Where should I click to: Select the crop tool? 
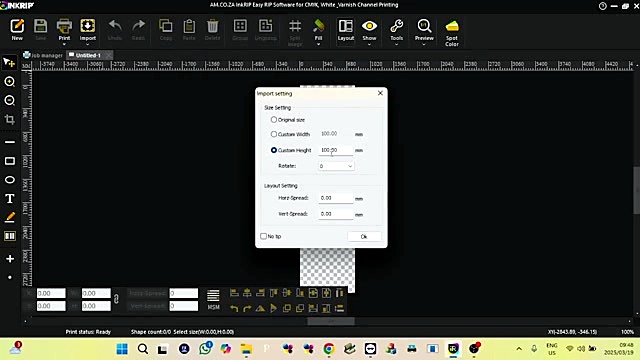pyautogui.click(x=9, y=119)
